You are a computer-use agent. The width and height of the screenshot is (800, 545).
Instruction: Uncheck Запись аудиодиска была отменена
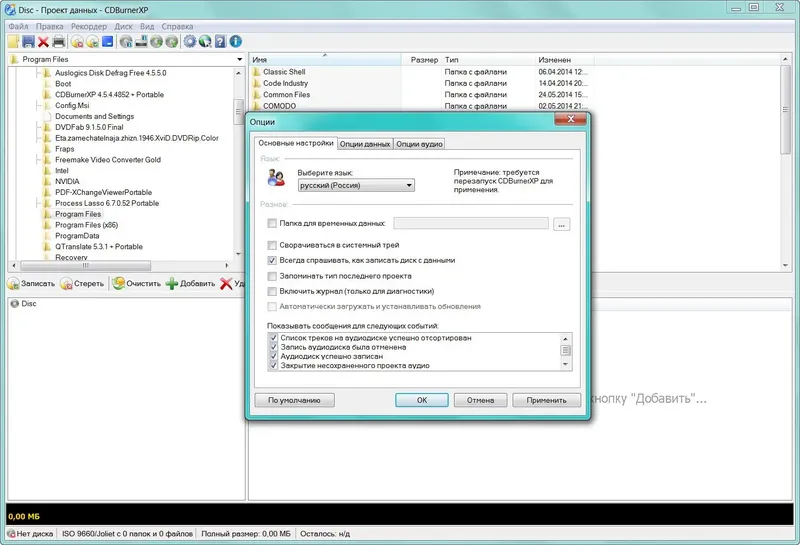[x=273, y=347]
